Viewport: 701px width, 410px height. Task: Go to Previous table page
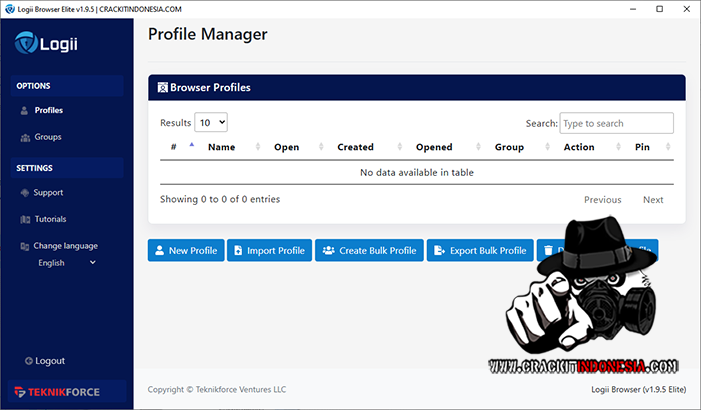point(602,200)
